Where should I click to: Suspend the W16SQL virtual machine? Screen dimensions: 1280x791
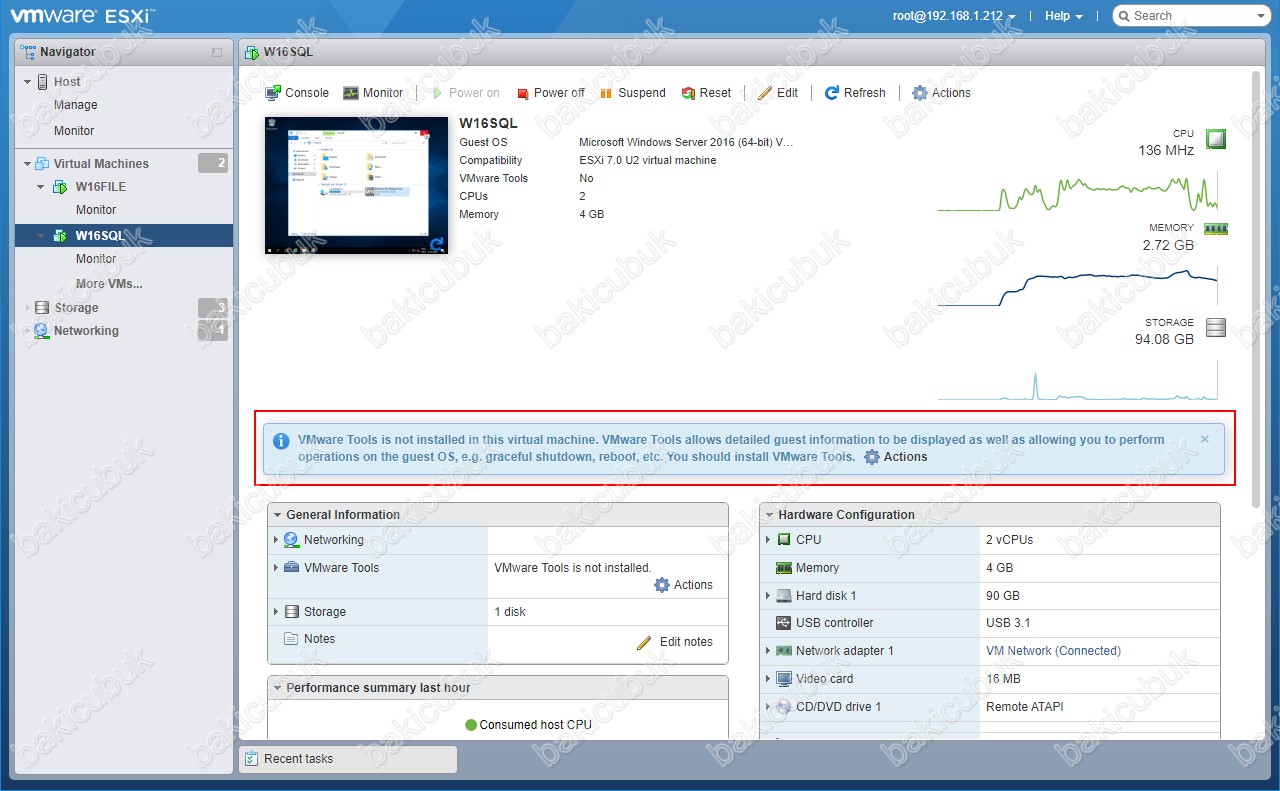point(633,93)
